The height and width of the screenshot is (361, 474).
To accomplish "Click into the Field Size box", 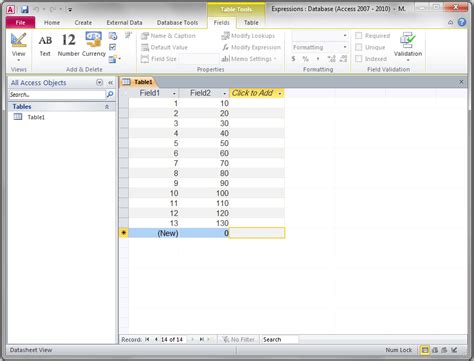I will [x=199, y=59].
